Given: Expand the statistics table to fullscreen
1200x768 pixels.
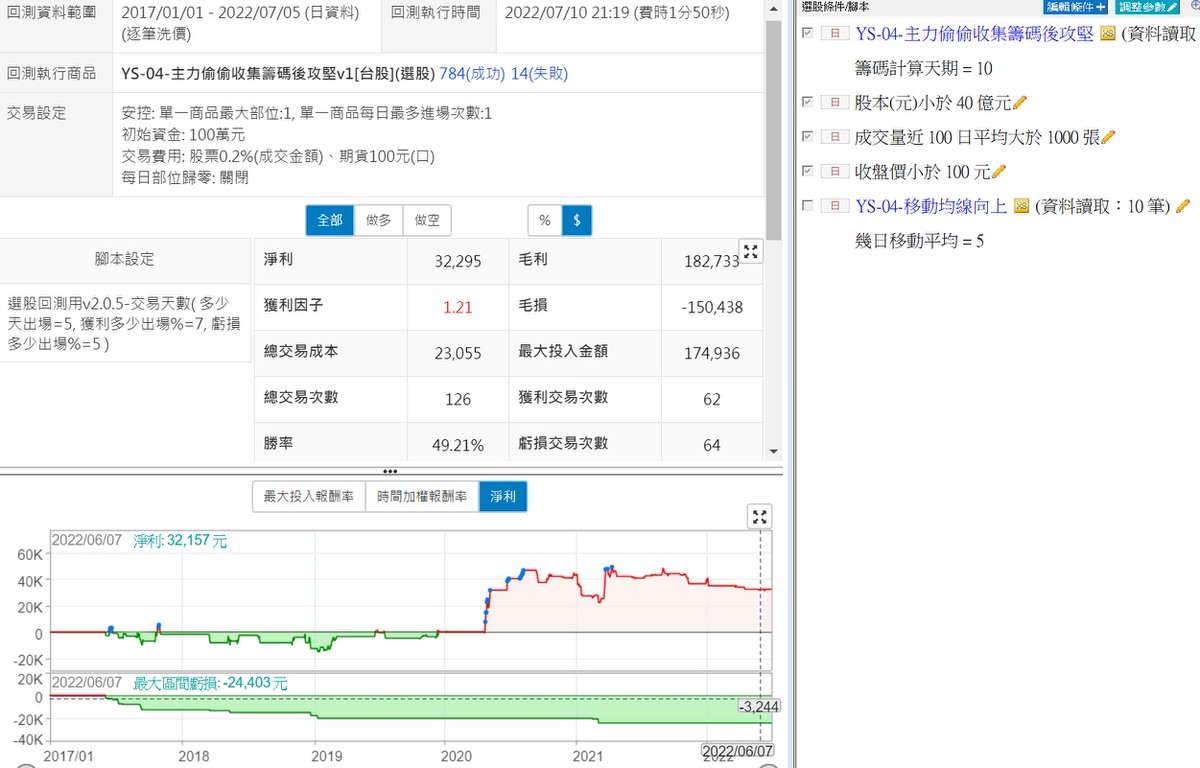Looking at the screenshot, I should coord(750,252).
